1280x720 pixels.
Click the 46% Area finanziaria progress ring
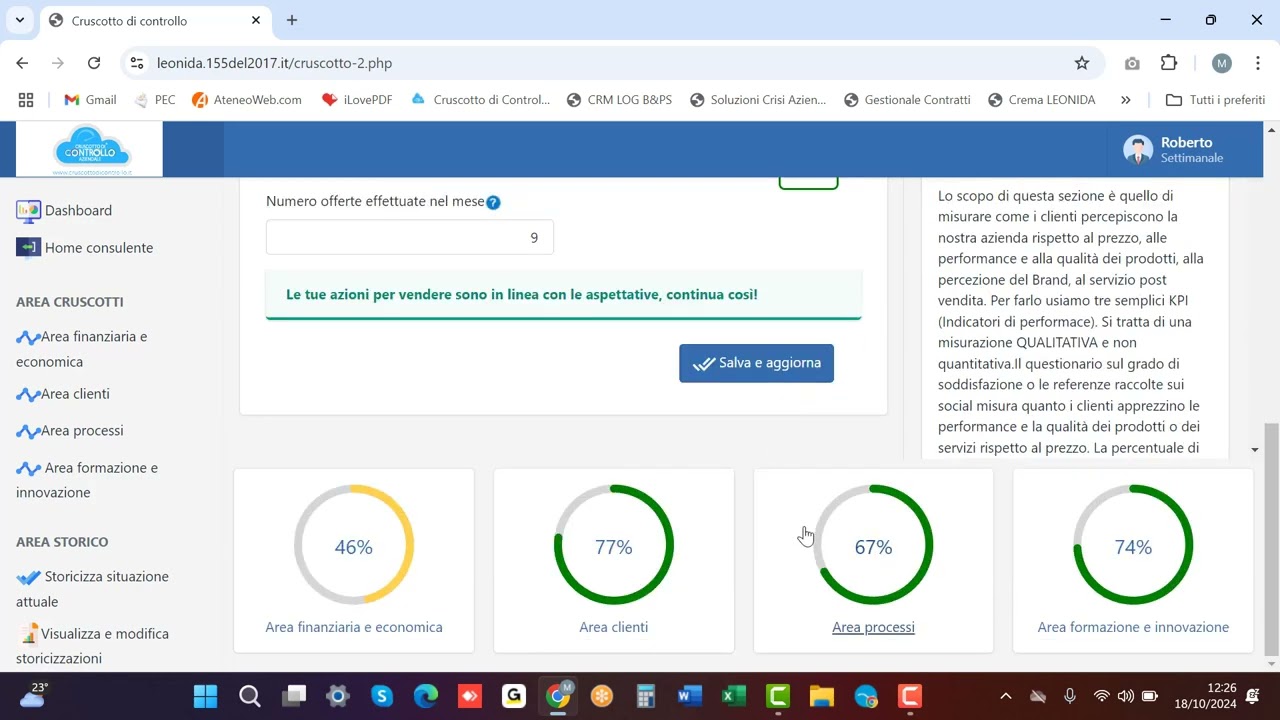354,546
